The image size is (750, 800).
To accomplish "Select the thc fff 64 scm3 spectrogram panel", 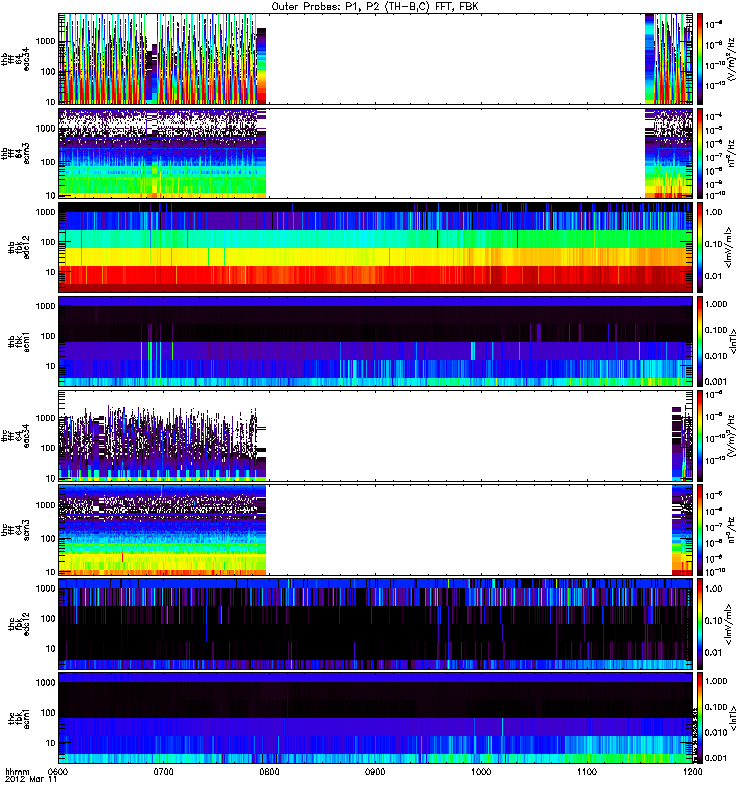I will pyautogui.click(x=376, y=530).
